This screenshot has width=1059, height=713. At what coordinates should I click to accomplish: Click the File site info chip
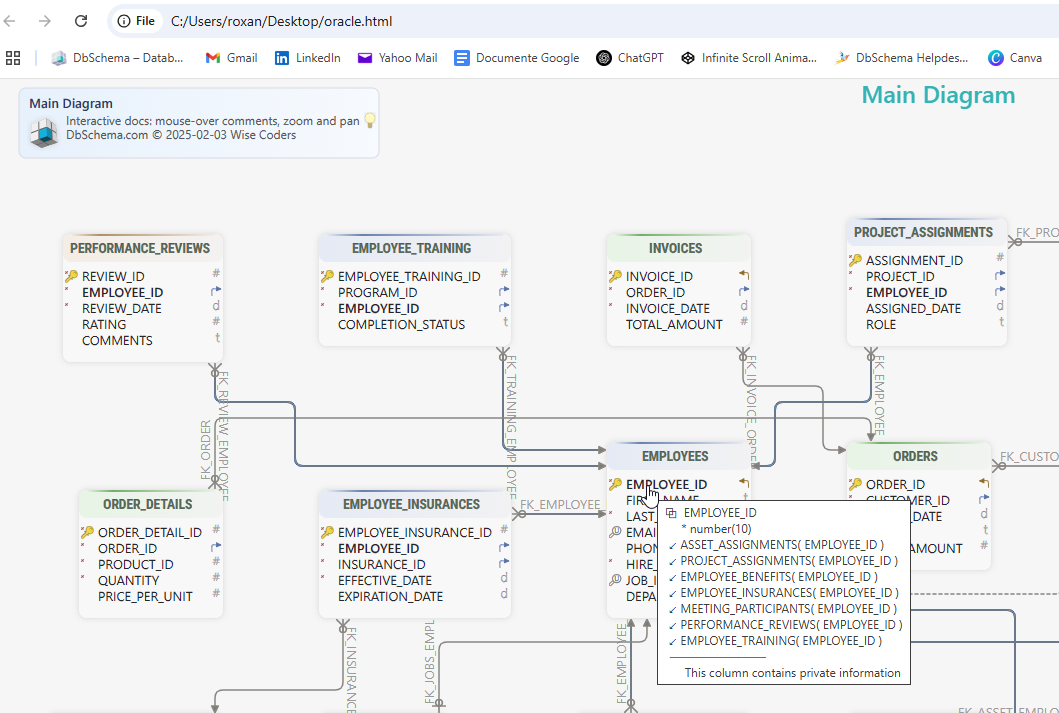click(136, 21)
